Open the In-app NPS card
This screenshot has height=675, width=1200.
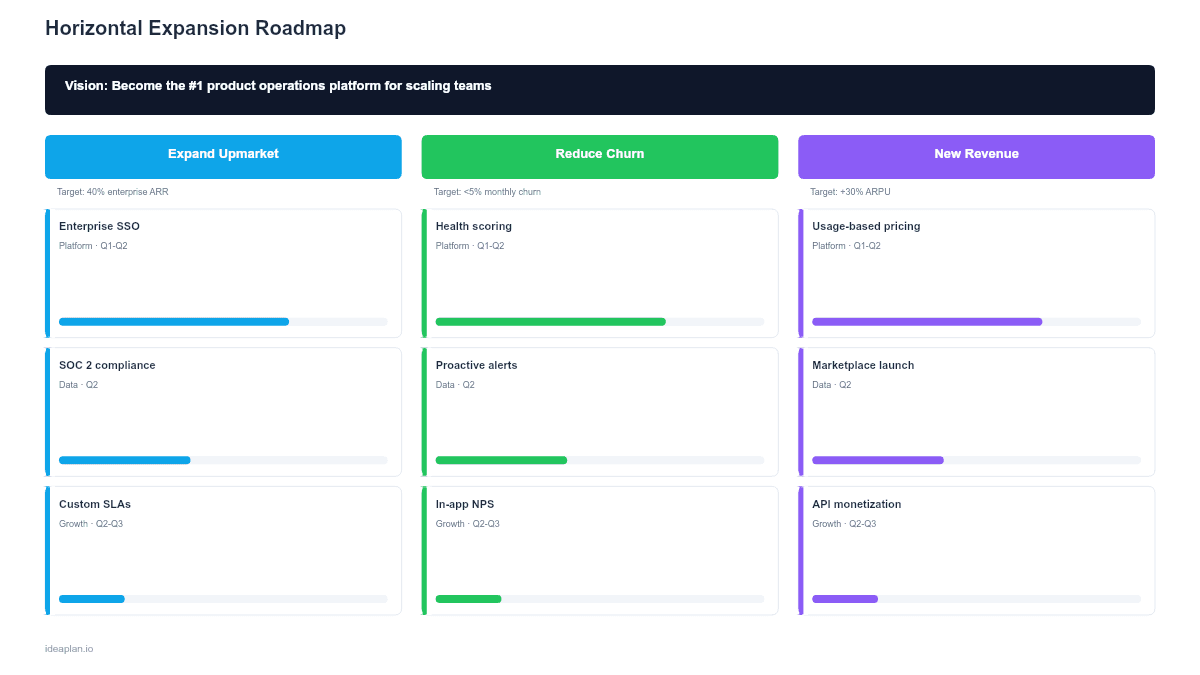click(600, 550)
